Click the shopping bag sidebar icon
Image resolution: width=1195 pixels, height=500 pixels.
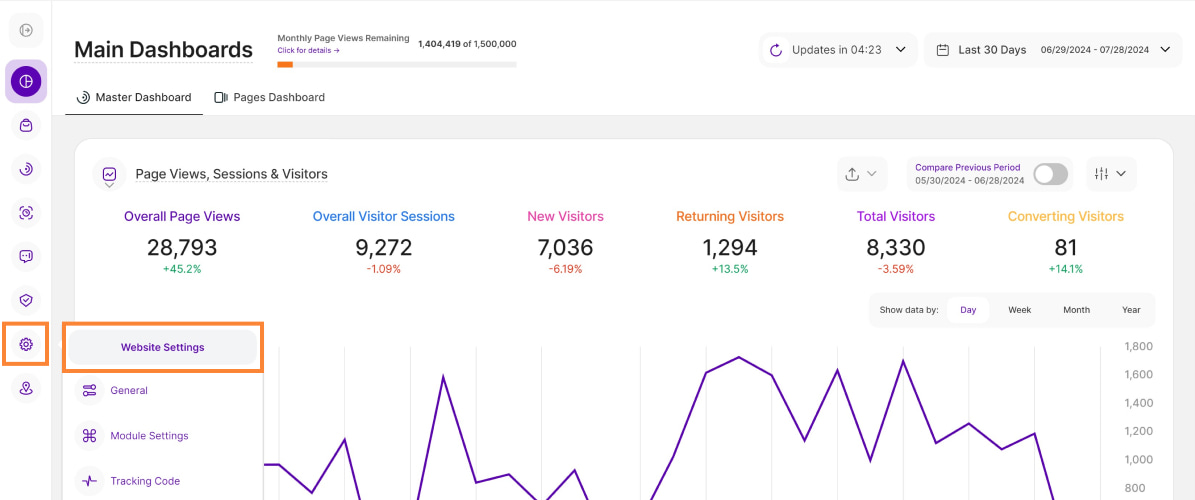[26, 125]
